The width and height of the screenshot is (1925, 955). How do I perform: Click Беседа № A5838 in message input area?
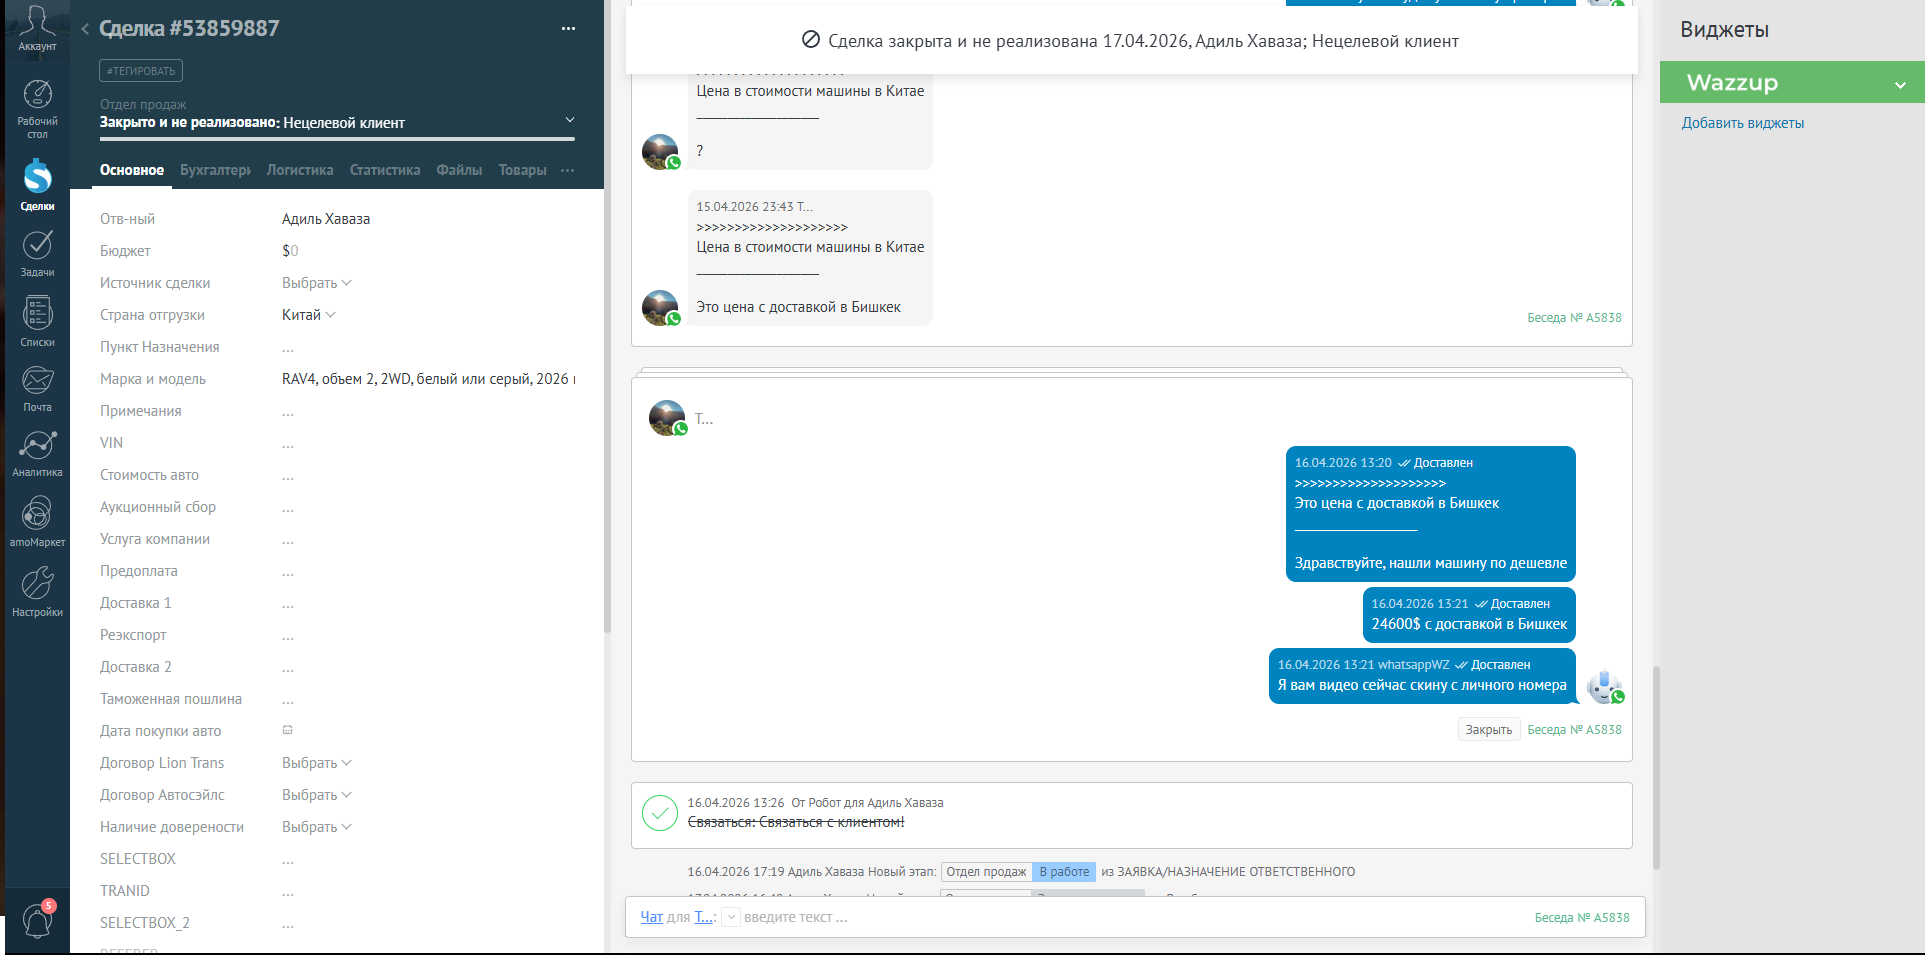1582,918
